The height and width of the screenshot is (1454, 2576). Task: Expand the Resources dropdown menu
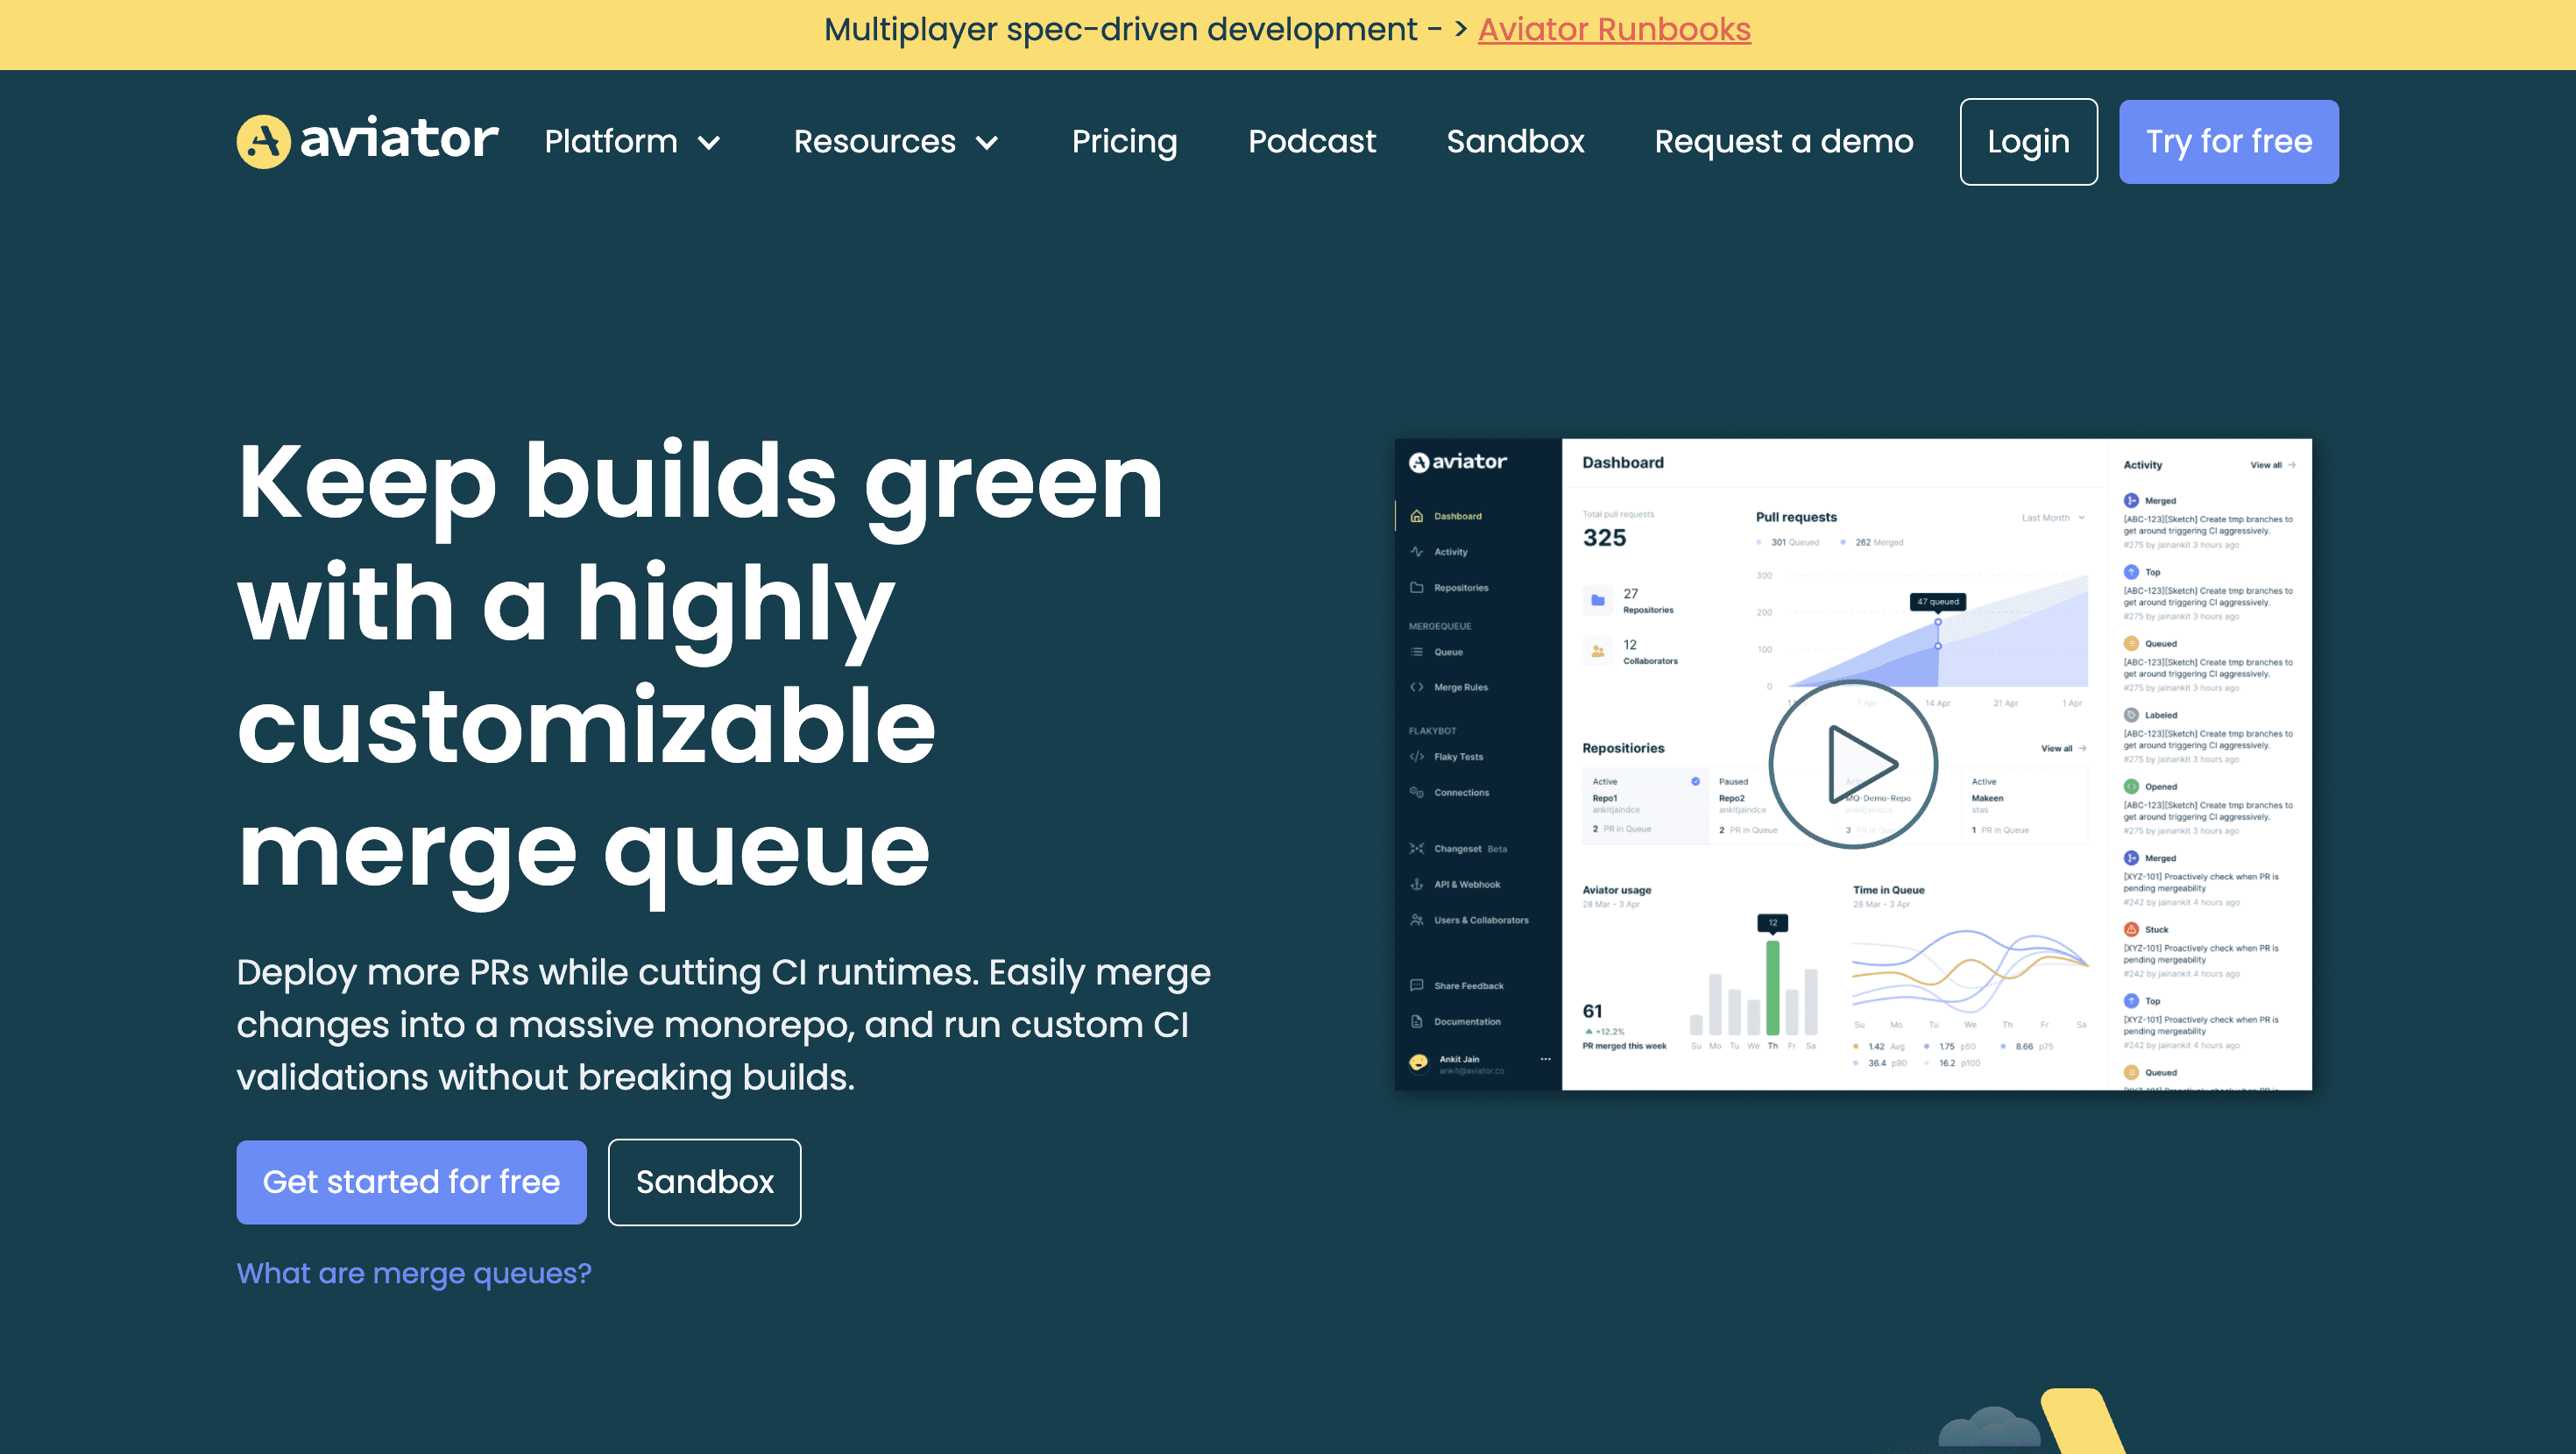pos(895,142)
